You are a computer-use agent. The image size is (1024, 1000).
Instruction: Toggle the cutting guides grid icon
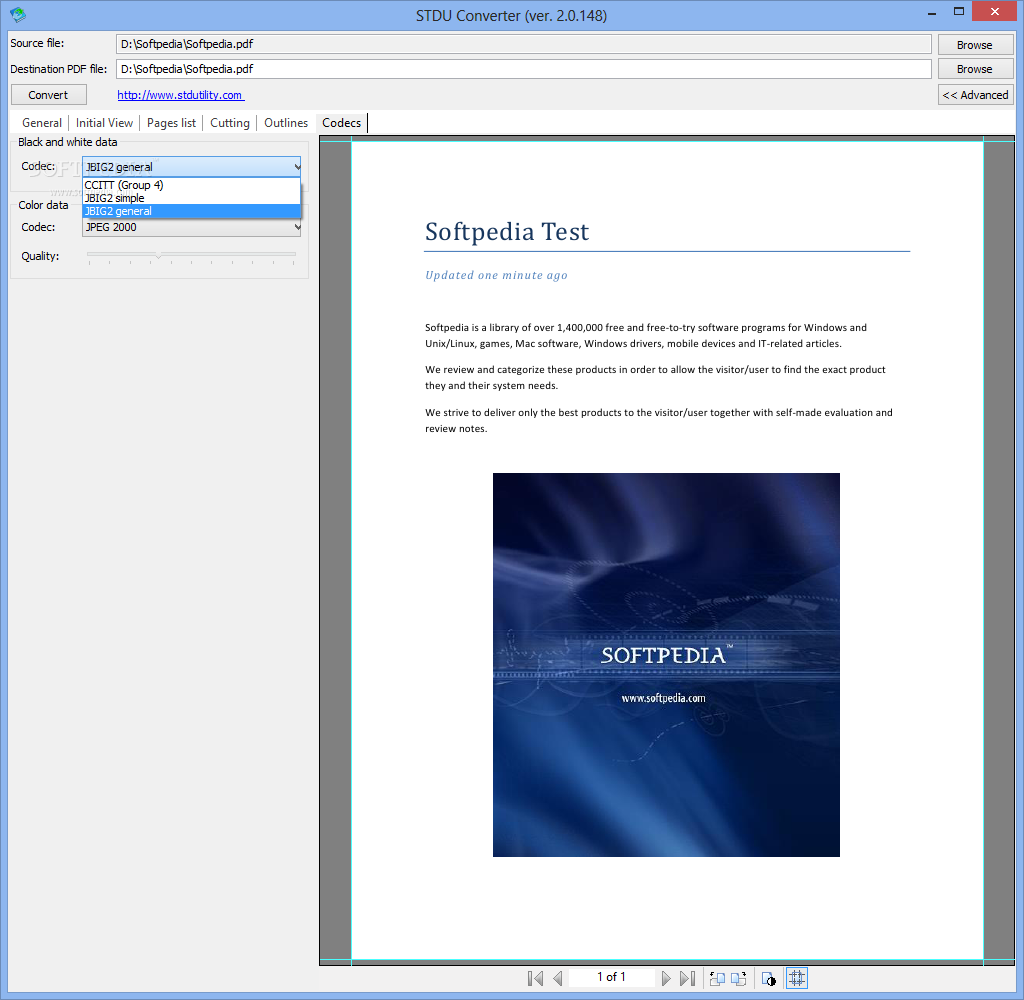(797, 978)
